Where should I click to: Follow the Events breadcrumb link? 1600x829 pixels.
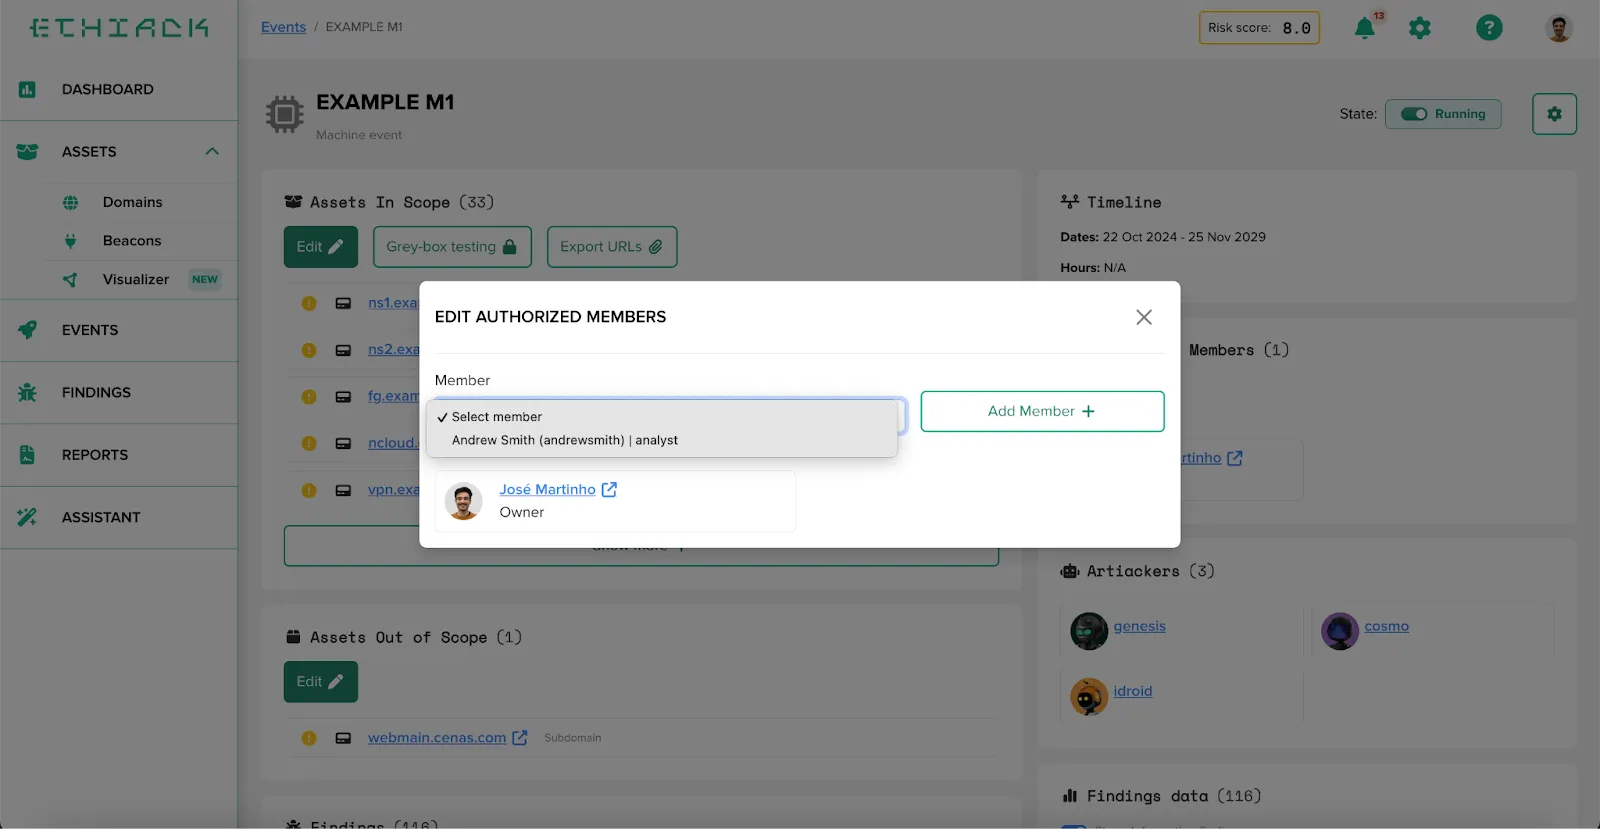pyautogui.click(x=283, y=27)
